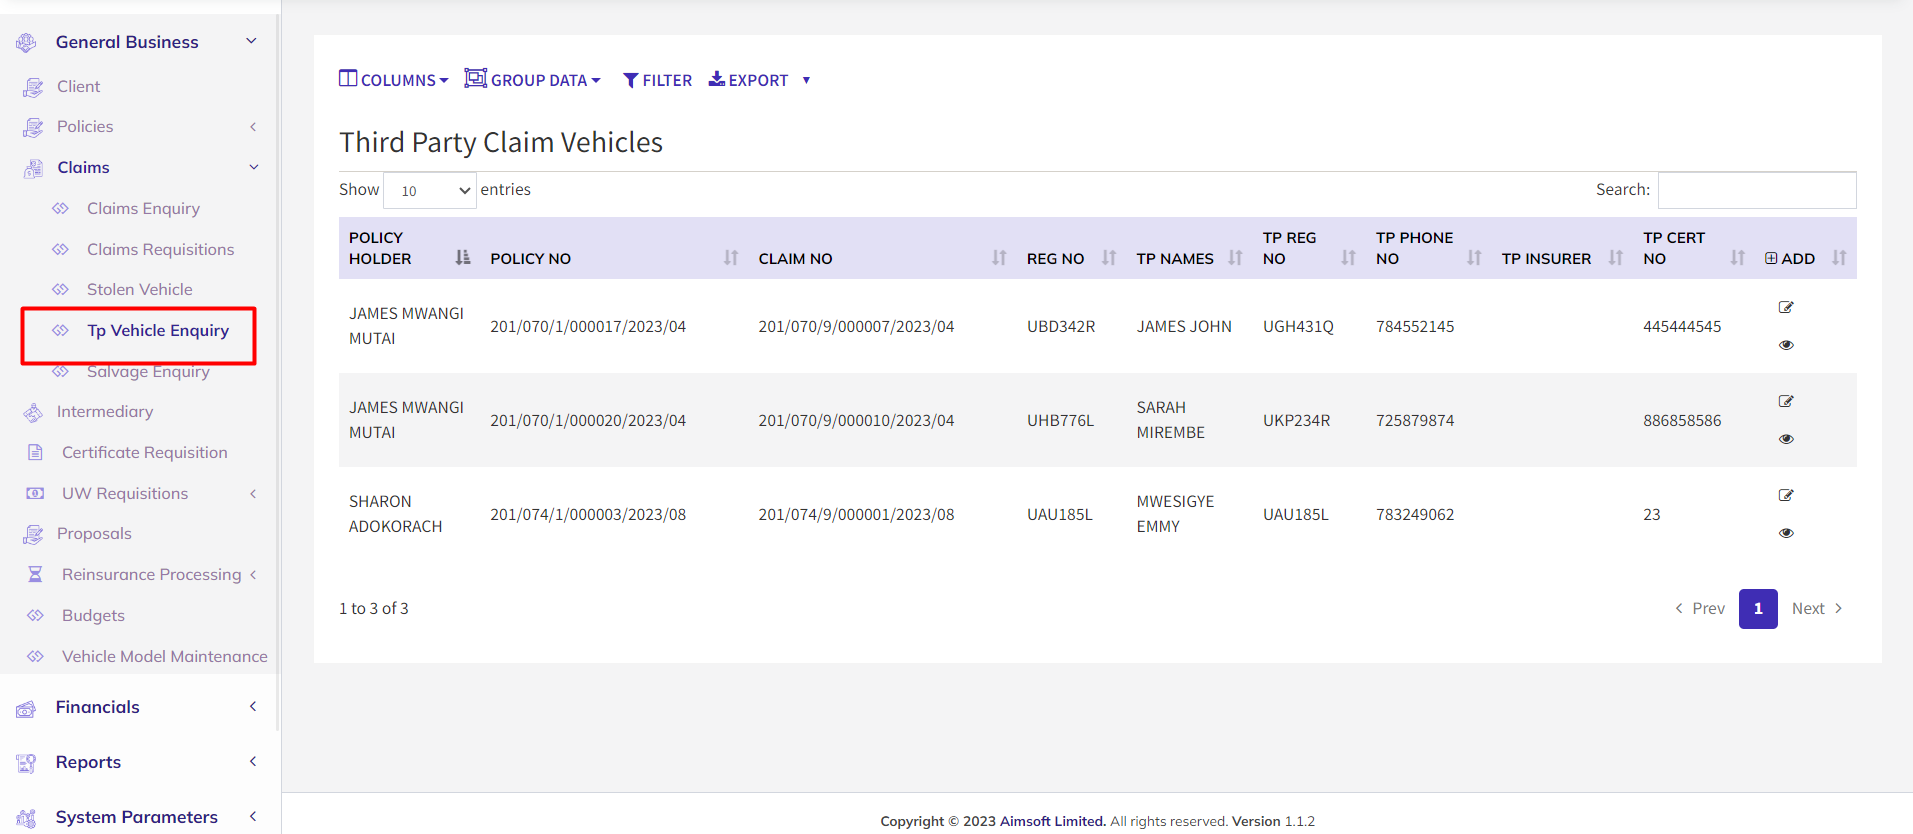Open the entries count selector
The height and width of the screenshot is (834, 1913).
pos(430,190)
